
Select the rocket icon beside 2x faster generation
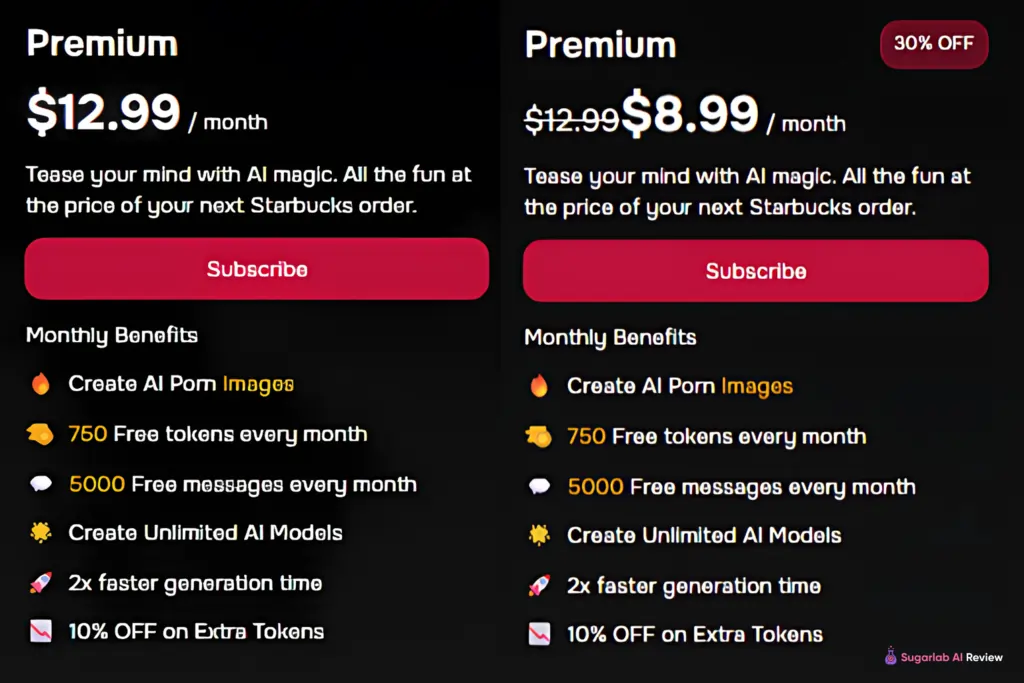pos(42,582)
